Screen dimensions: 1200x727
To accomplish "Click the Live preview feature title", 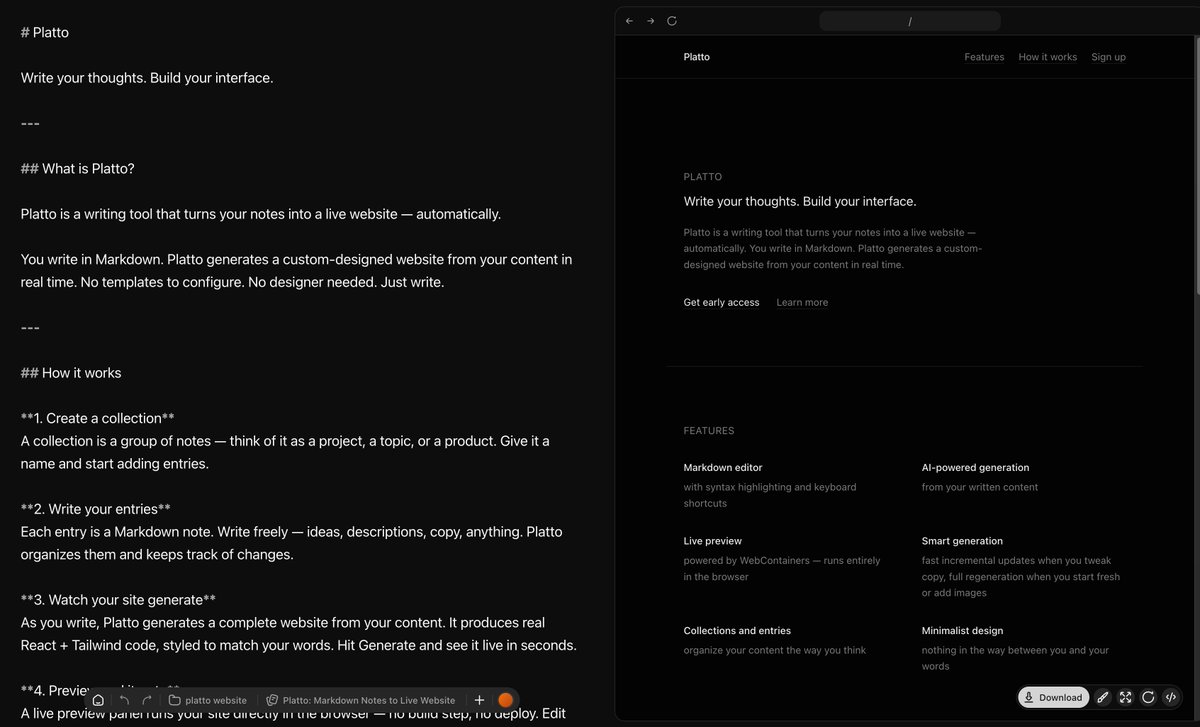I will click(x=713, y=541).
